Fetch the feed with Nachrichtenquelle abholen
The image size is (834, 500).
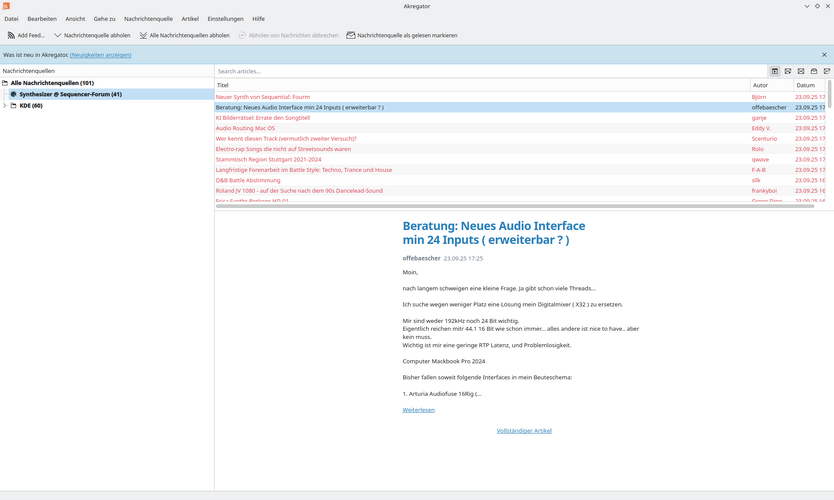point(91,35)
